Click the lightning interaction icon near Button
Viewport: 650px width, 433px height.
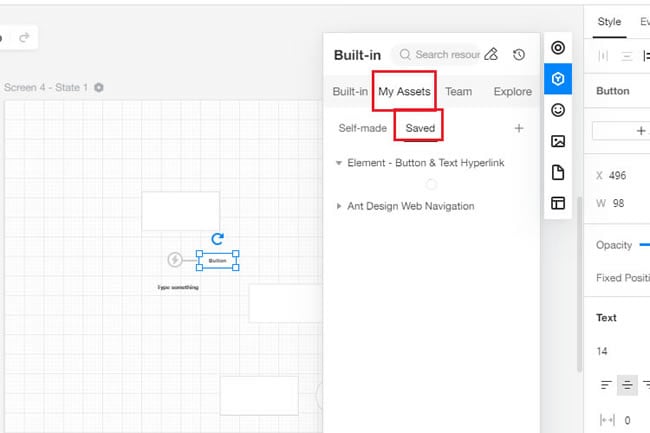(175, 260)
